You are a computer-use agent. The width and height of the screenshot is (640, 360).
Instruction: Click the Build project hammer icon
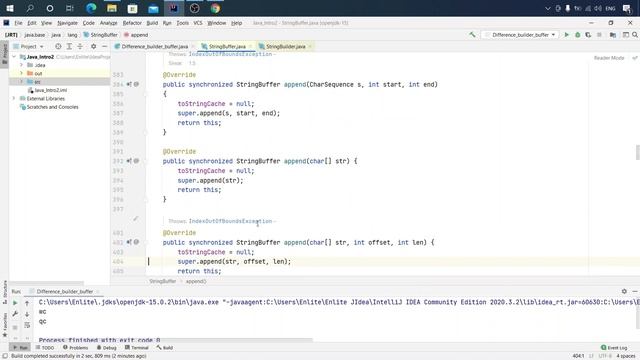click(x=472, y=35)
